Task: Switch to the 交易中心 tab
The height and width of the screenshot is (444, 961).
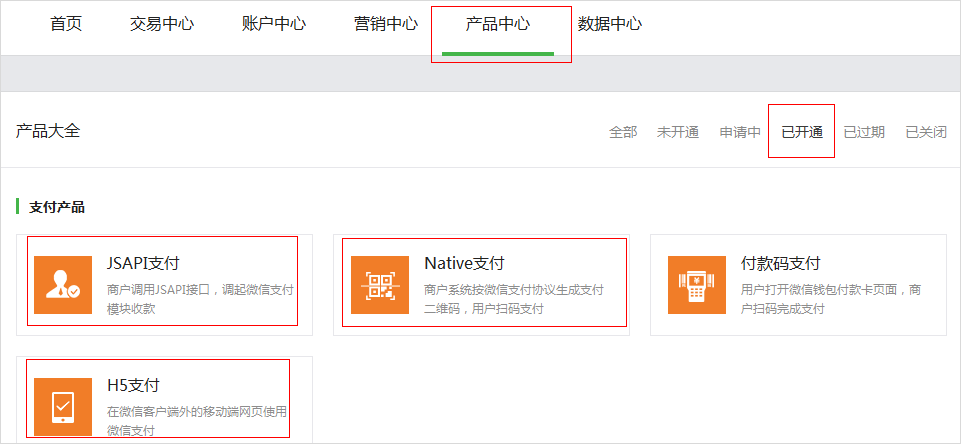Action: 161,24
